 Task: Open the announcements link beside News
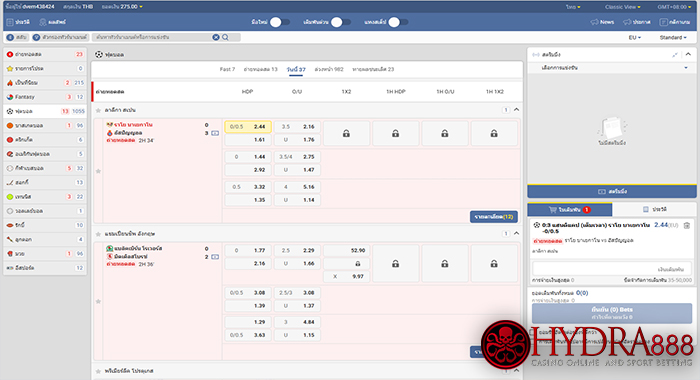tap(637, 22)
